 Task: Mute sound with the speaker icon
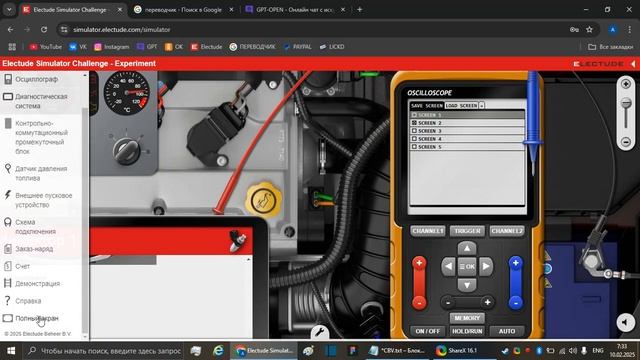point(625,322)
